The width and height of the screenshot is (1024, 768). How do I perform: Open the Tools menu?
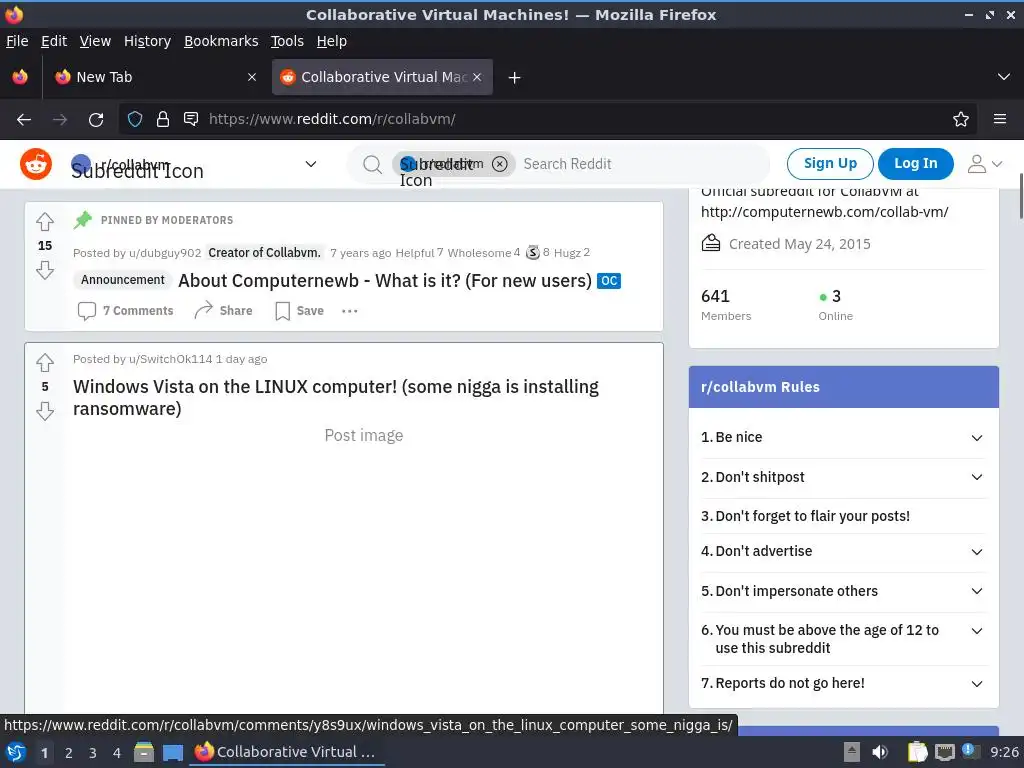[287, 41]
